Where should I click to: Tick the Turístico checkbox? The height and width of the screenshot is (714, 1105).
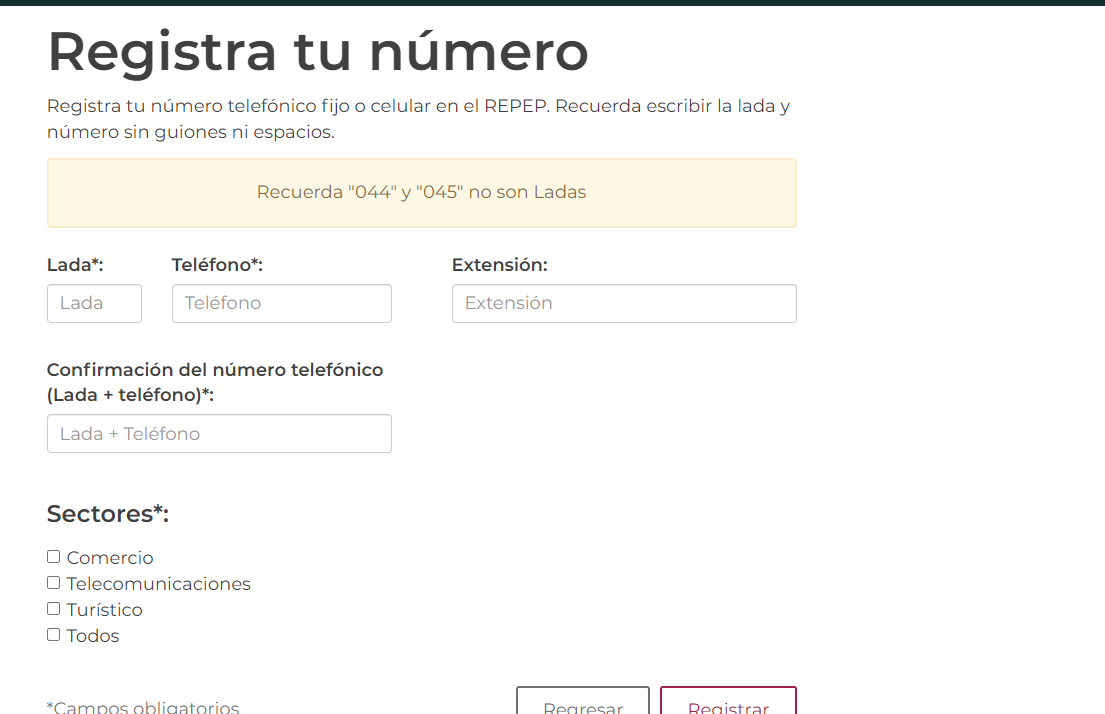[x=54, y=609]
